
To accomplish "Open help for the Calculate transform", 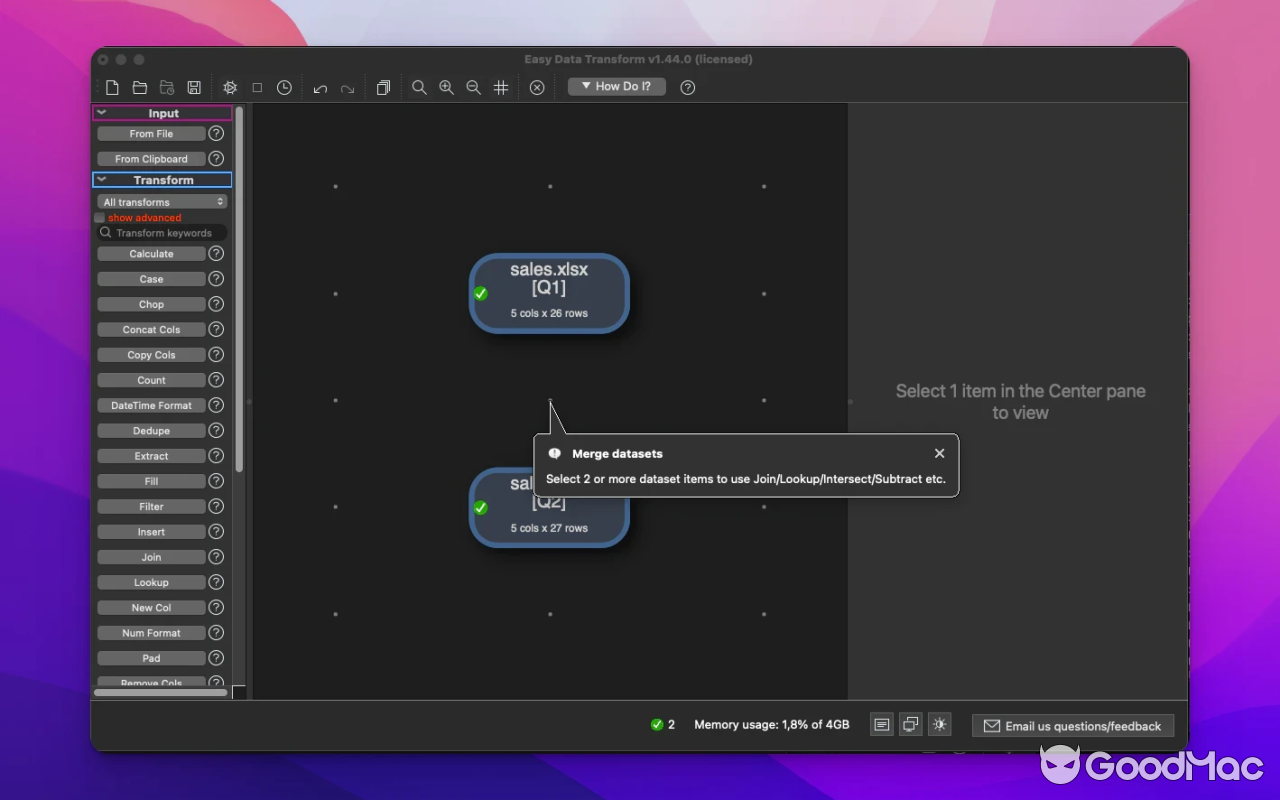I will pyautogui.click(x=216, y=254).
